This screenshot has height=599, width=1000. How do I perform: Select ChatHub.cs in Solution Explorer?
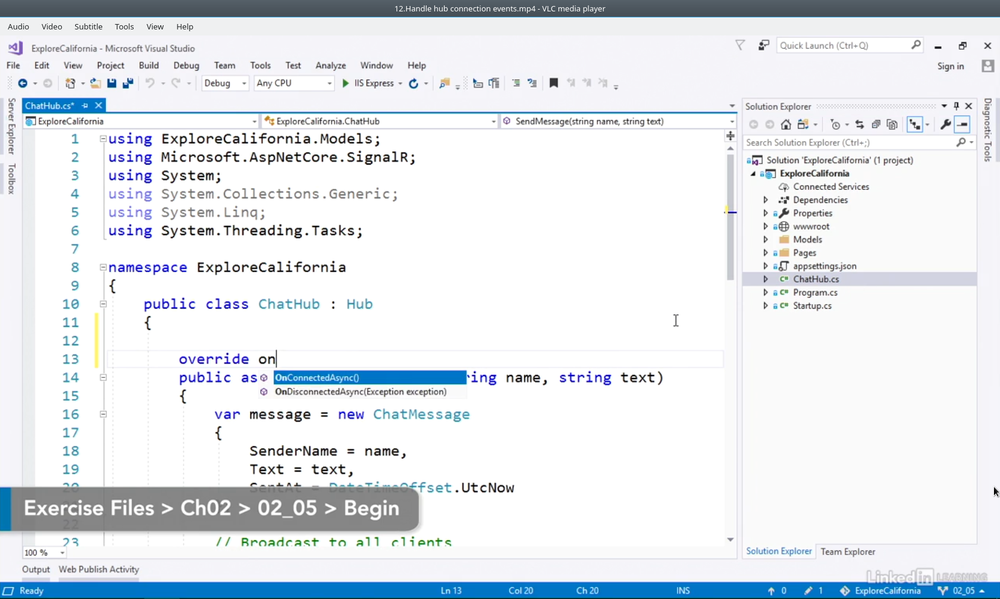(x=816, y=279)
